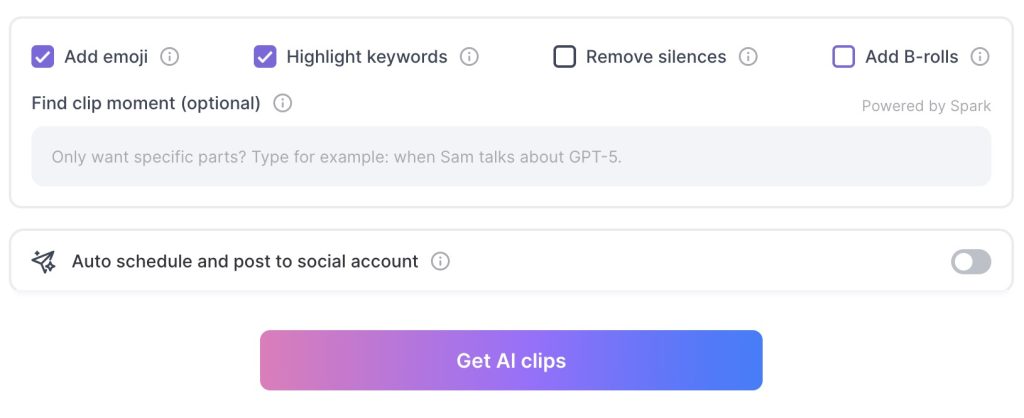
Task: Click the info icon next to Highlight keywords
Action: point(469,57)
